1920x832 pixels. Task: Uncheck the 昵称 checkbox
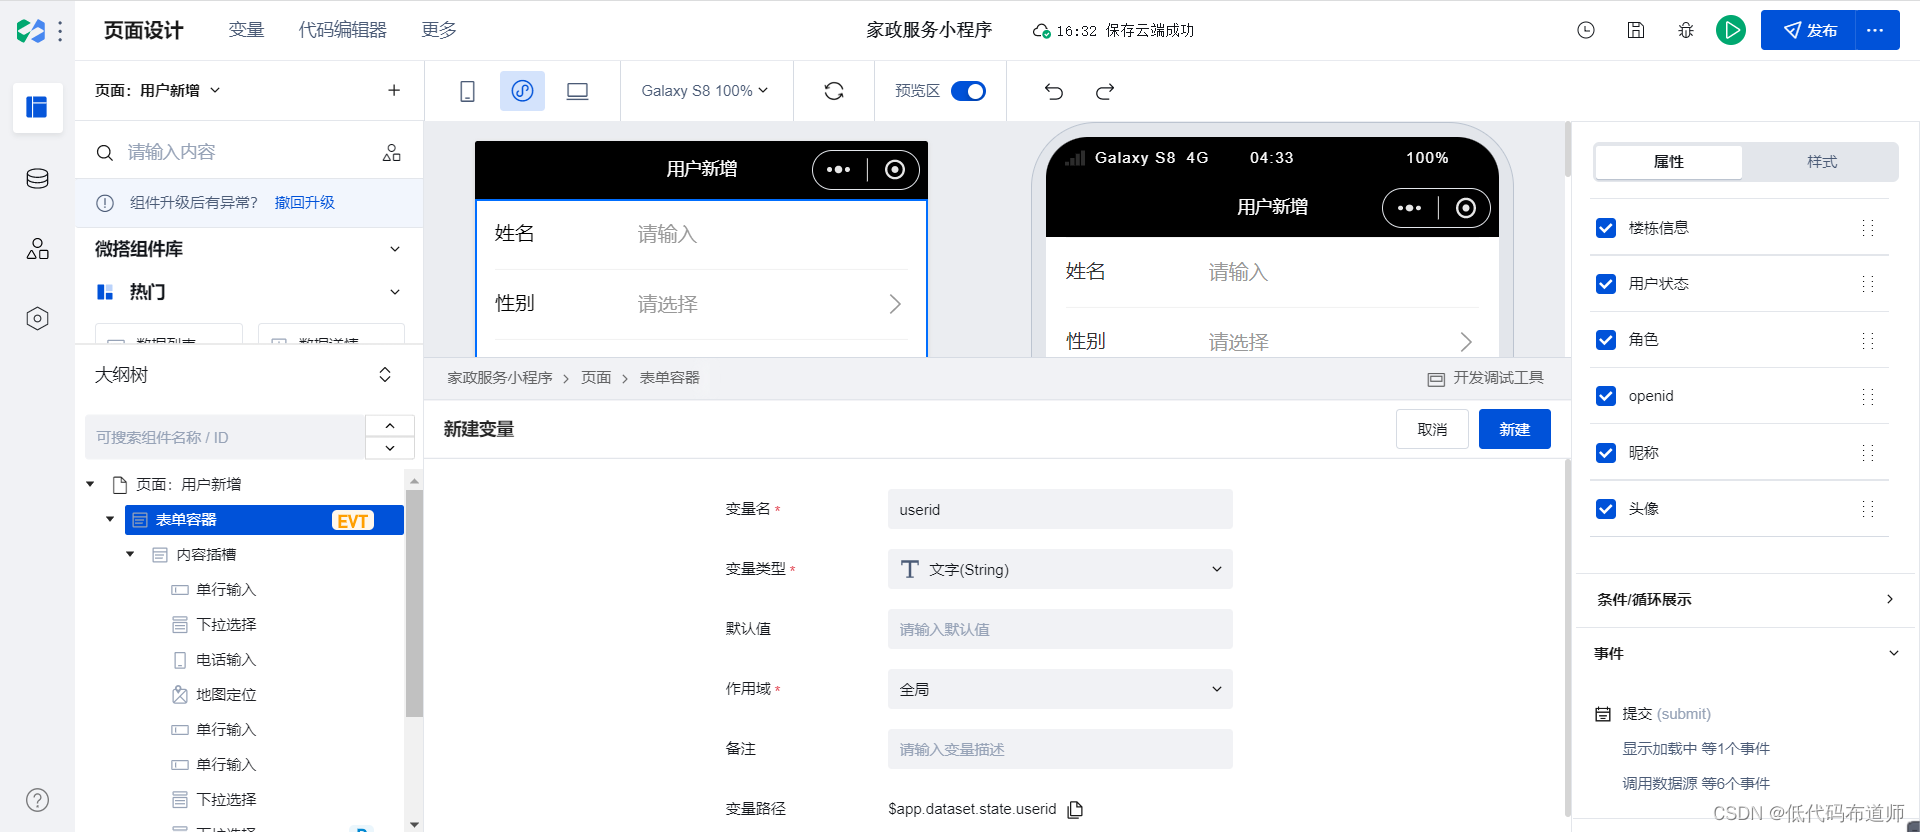click(1606, 453)
